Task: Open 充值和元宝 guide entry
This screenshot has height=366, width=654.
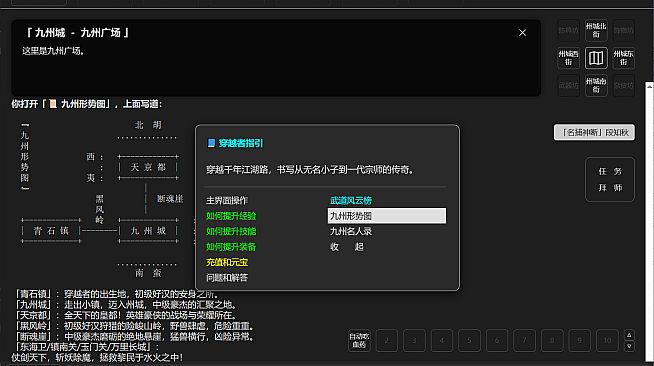Action: click(227, 262)
